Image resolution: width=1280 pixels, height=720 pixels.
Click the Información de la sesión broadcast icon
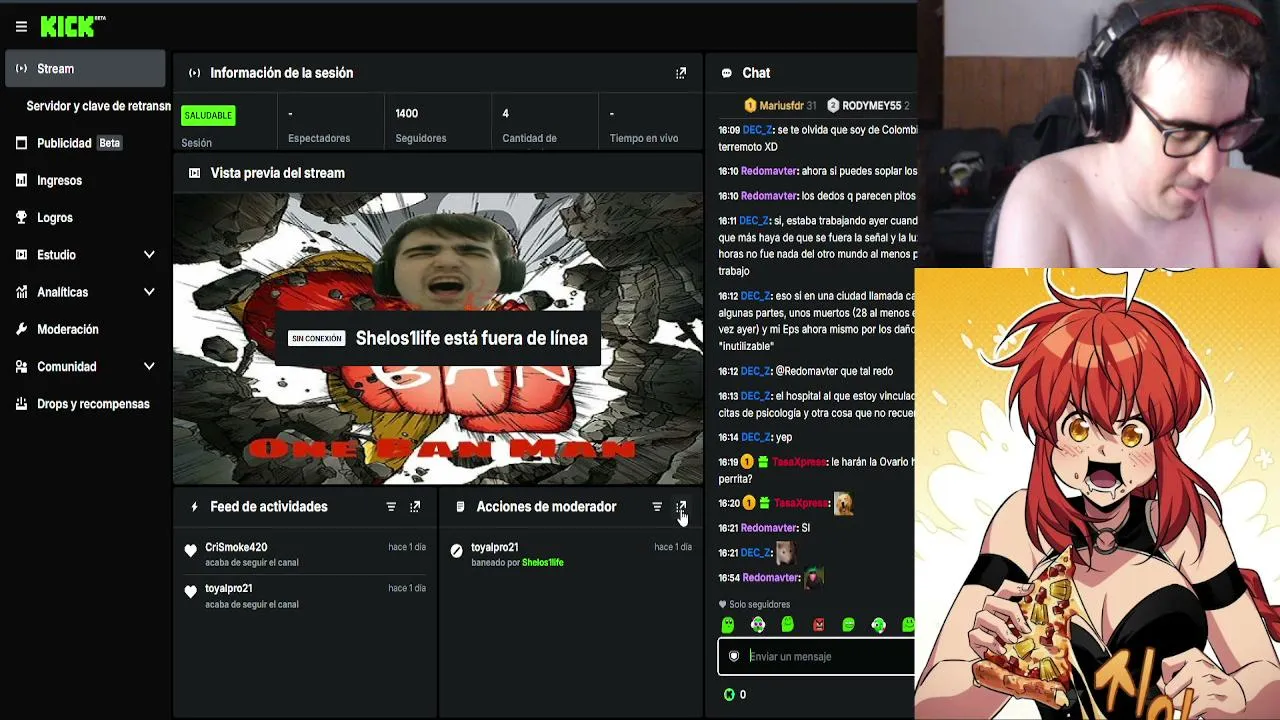194,73
